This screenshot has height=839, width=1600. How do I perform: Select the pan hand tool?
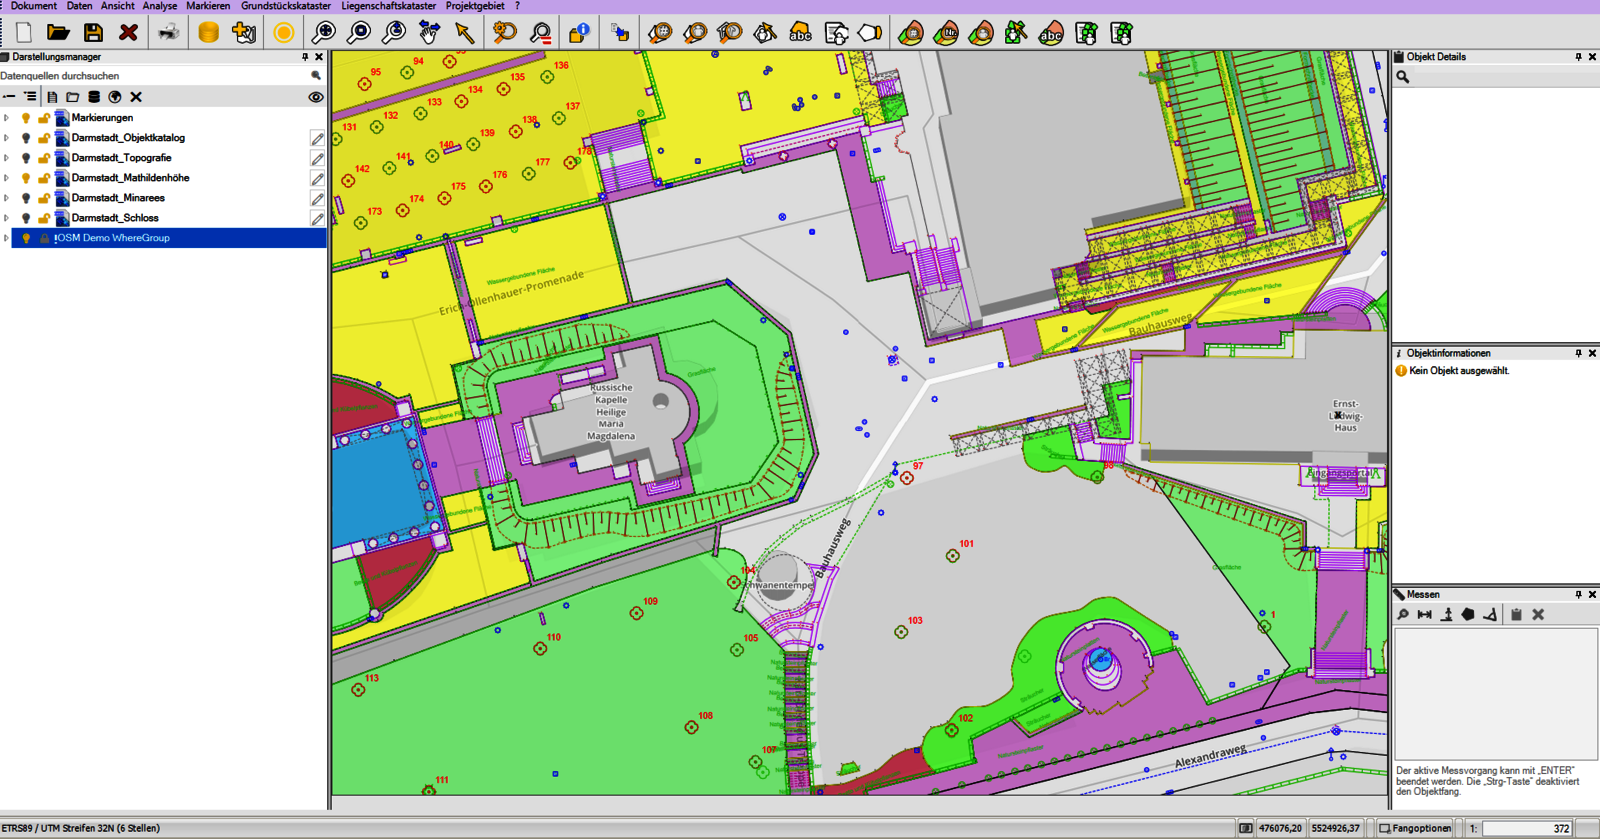[x=429, y=33]
